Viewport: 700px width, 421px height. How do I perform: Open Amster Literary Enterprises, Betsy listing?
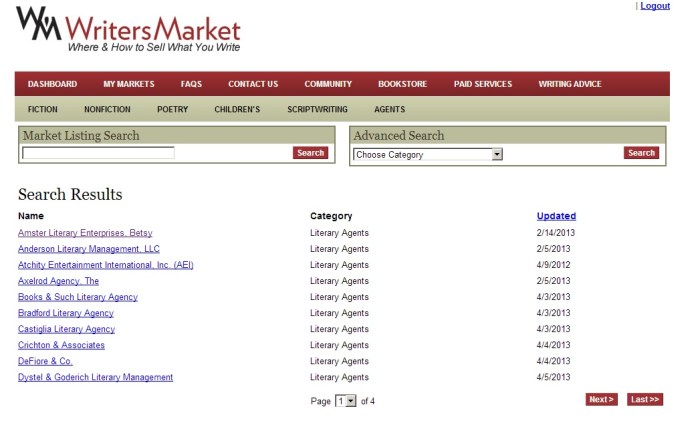[85, 233]
